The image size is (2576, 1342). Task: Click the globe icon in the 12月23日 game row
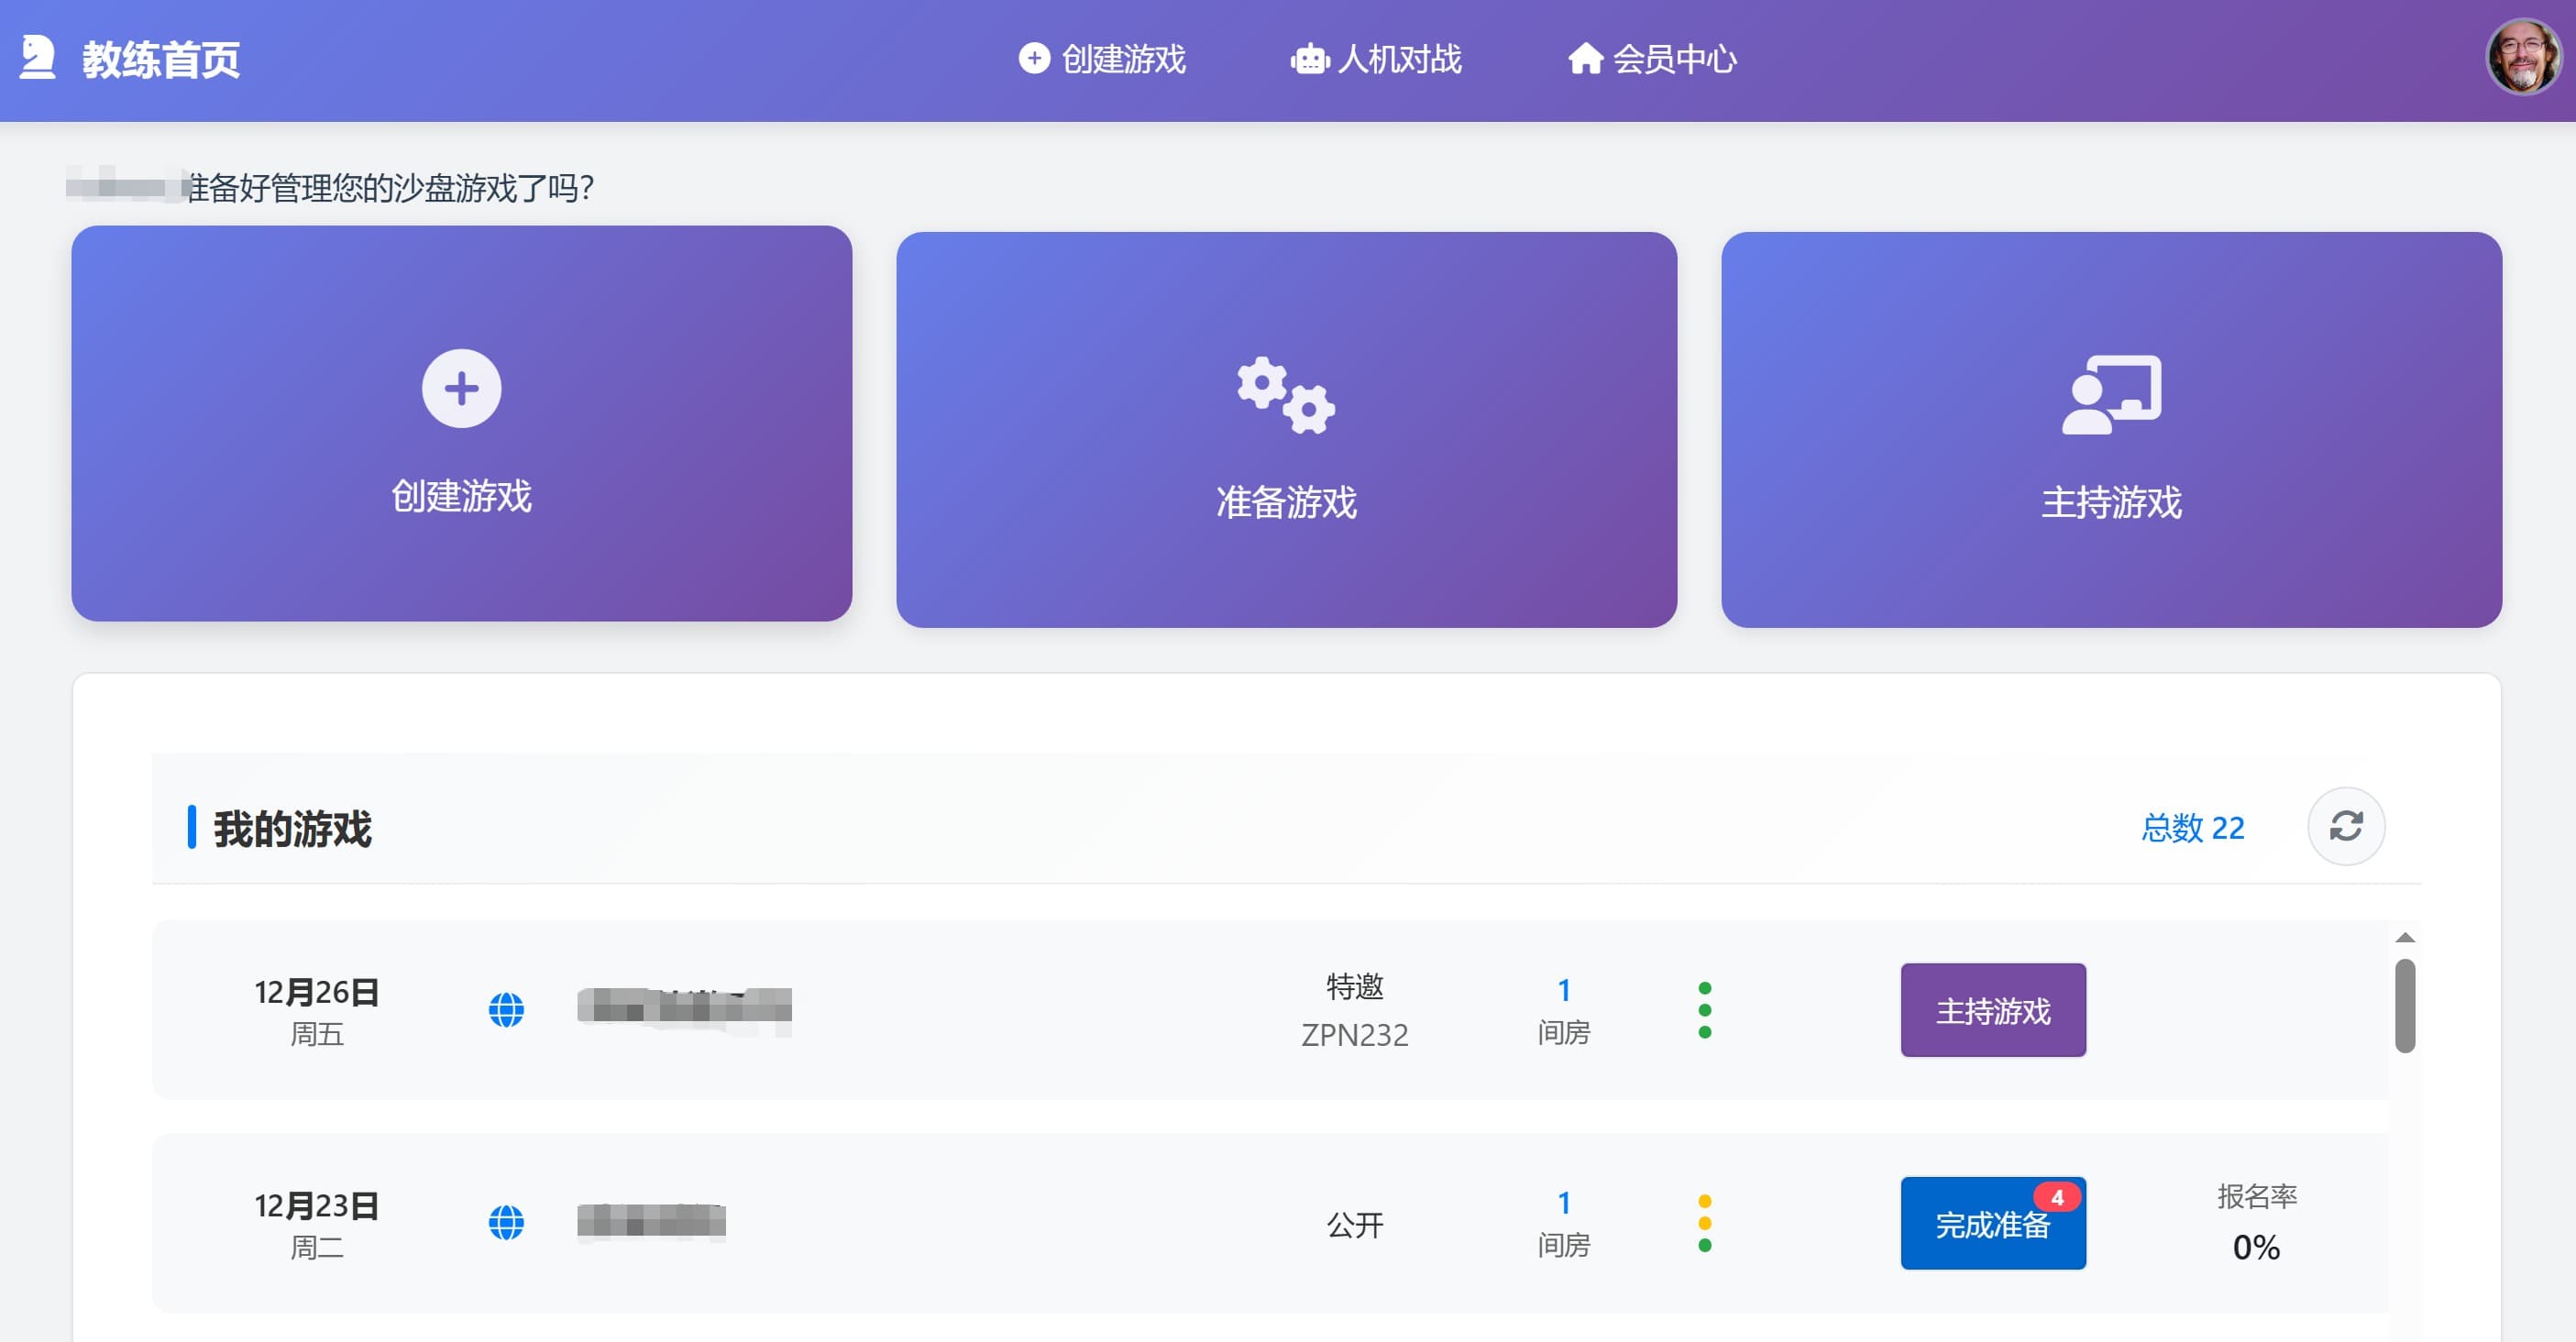(507, 1222)
